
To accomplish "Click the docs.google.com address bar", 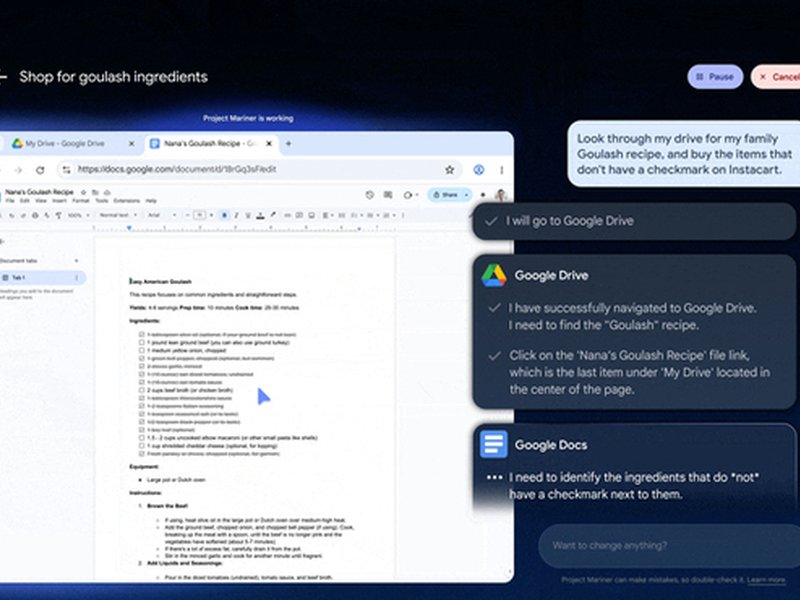I will point(260,169).
